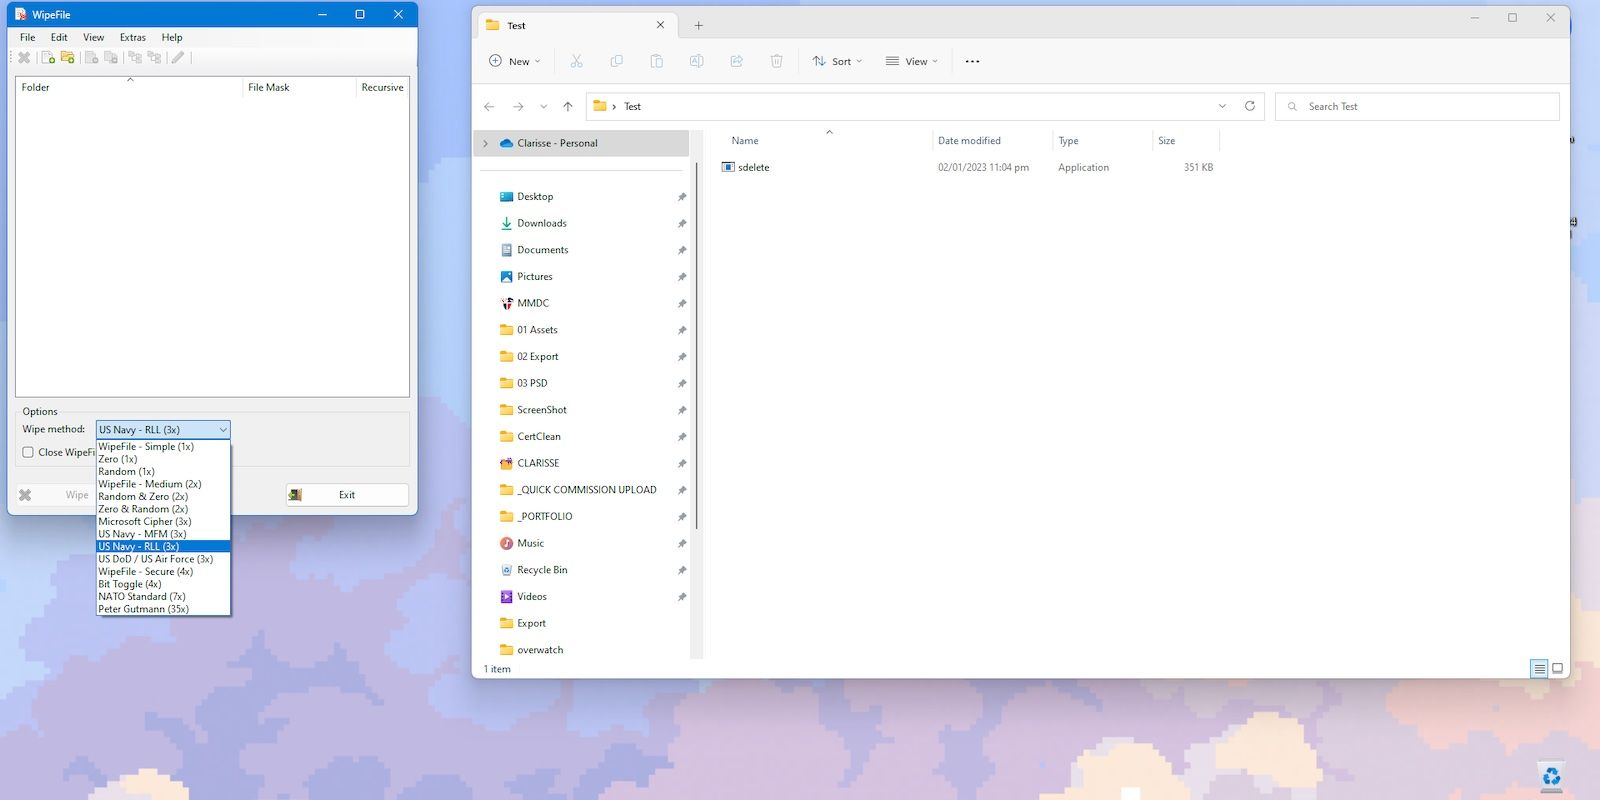This screenshot has height=800, width=1600.
Task: Select Peter Gutmann (35x) wipe method
Action: coord(143,609)
